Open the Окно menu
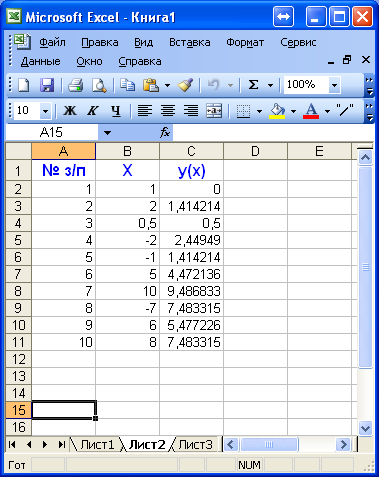 (x=89, y=61)
